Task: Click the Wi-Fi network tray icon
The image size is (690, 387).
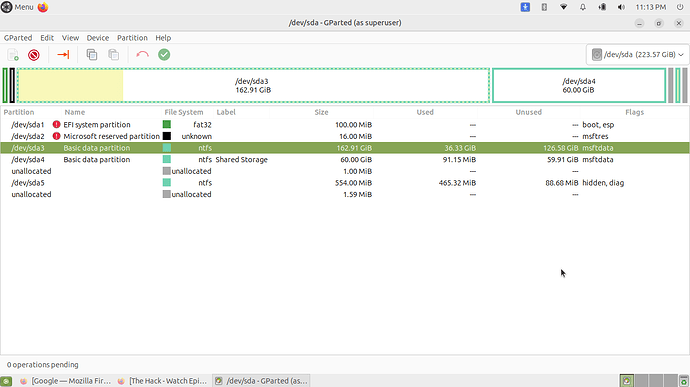Action: point(563,7)
